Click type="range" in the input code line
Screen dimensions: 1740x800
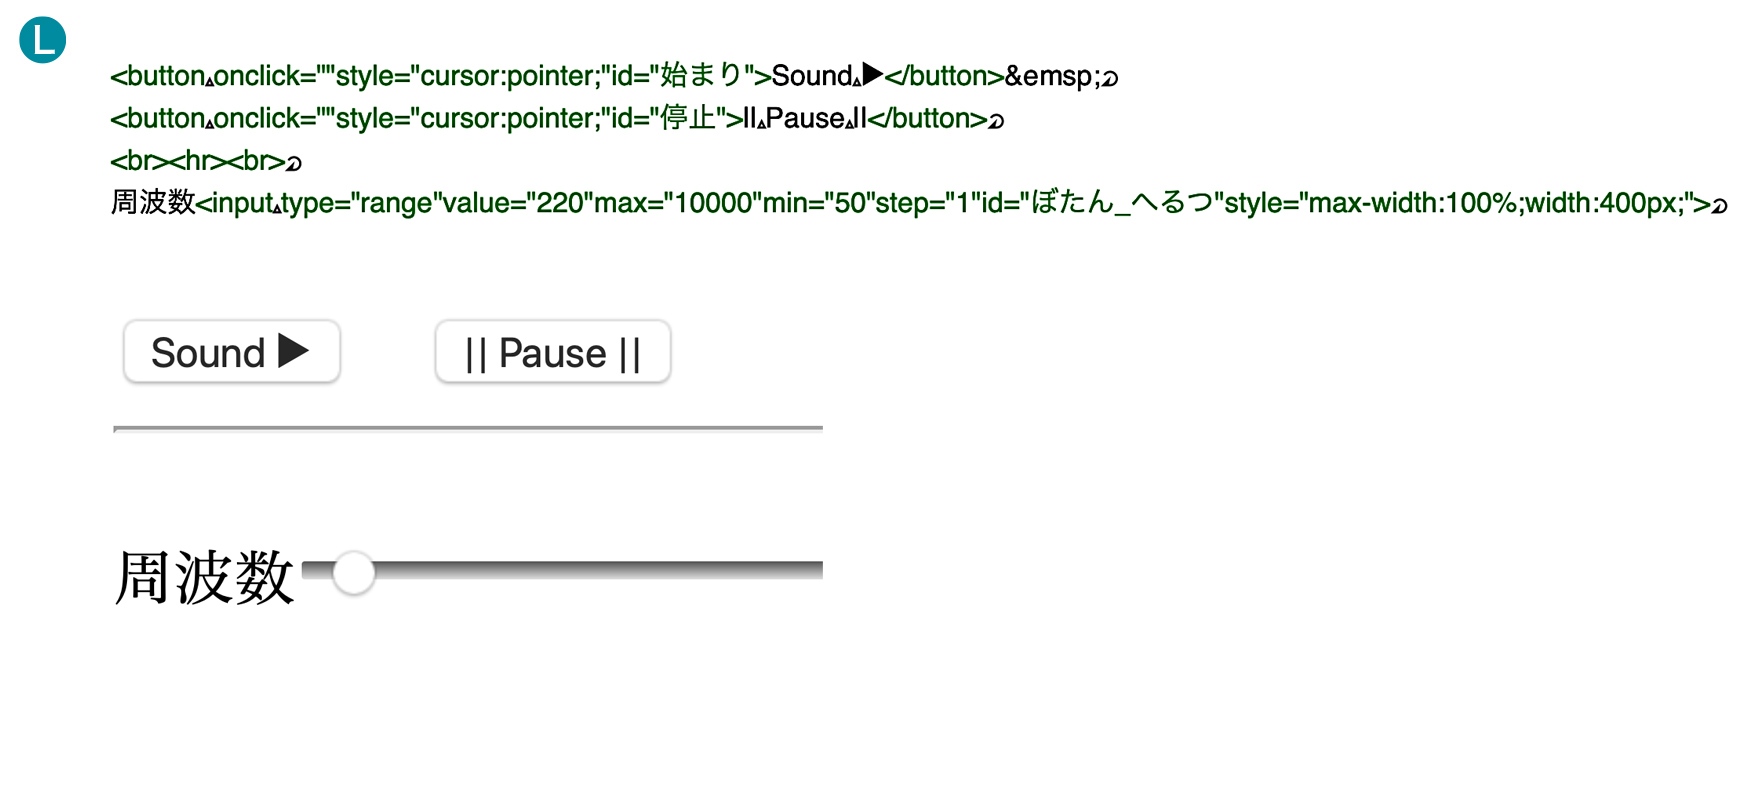click(x=357, y=203)
